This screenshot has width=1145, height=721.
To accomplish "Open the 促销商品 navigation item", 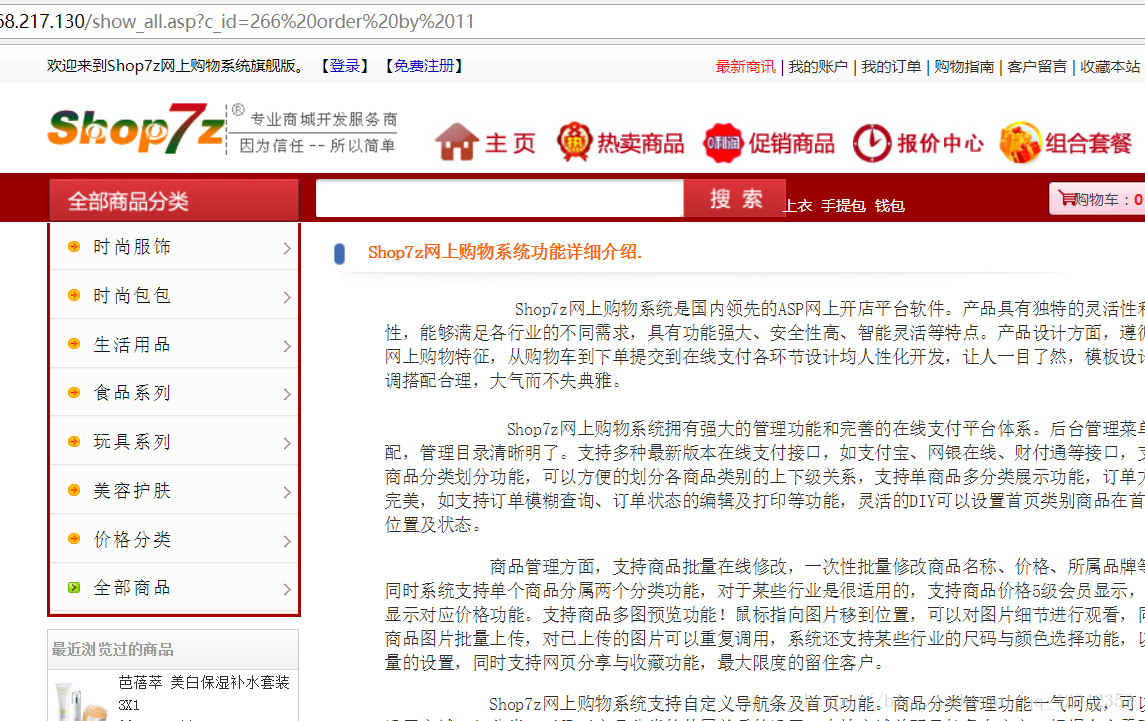I will [792, 143].
